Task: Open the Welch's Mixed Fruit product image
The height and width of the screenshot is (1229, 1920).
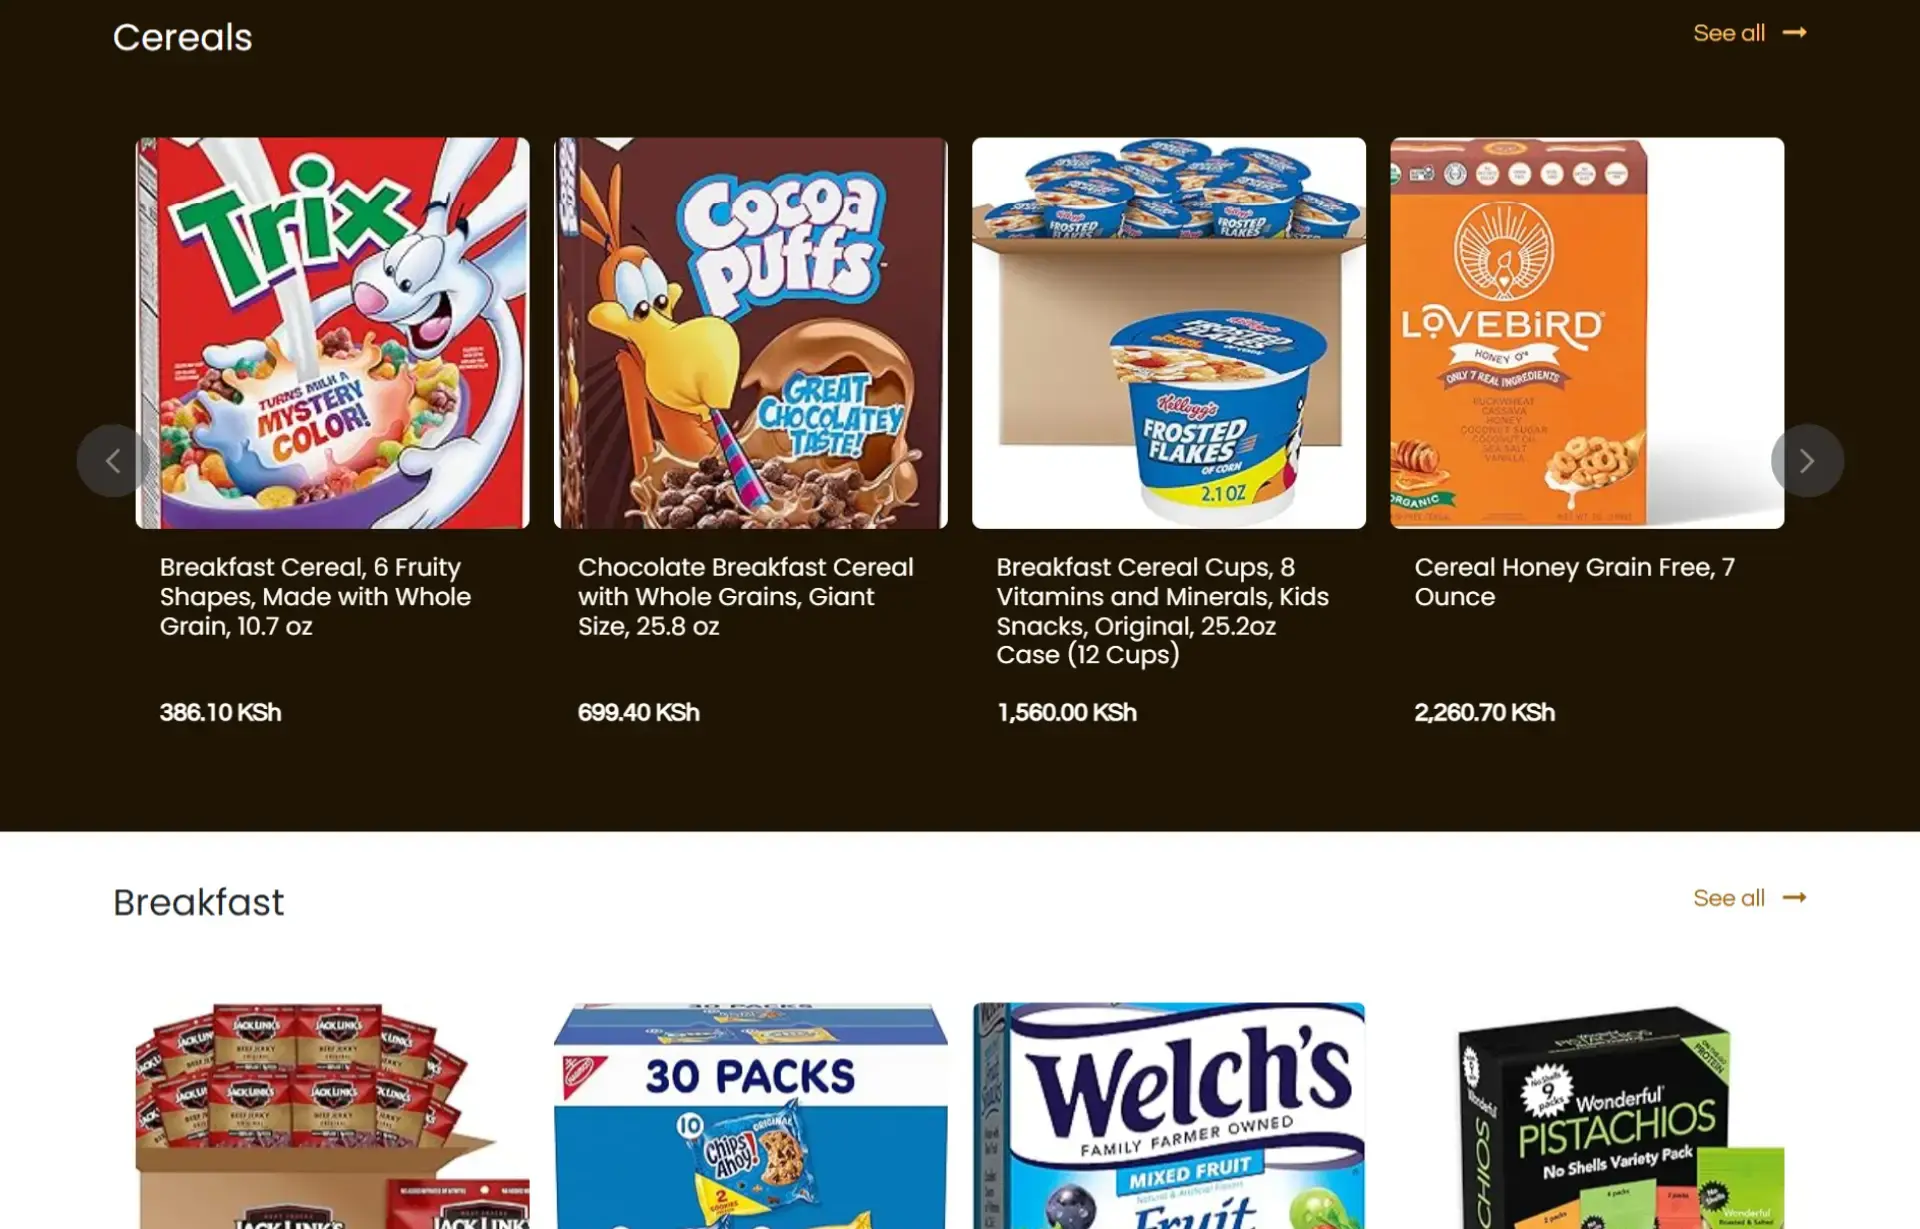Action: (1169, 1116)
